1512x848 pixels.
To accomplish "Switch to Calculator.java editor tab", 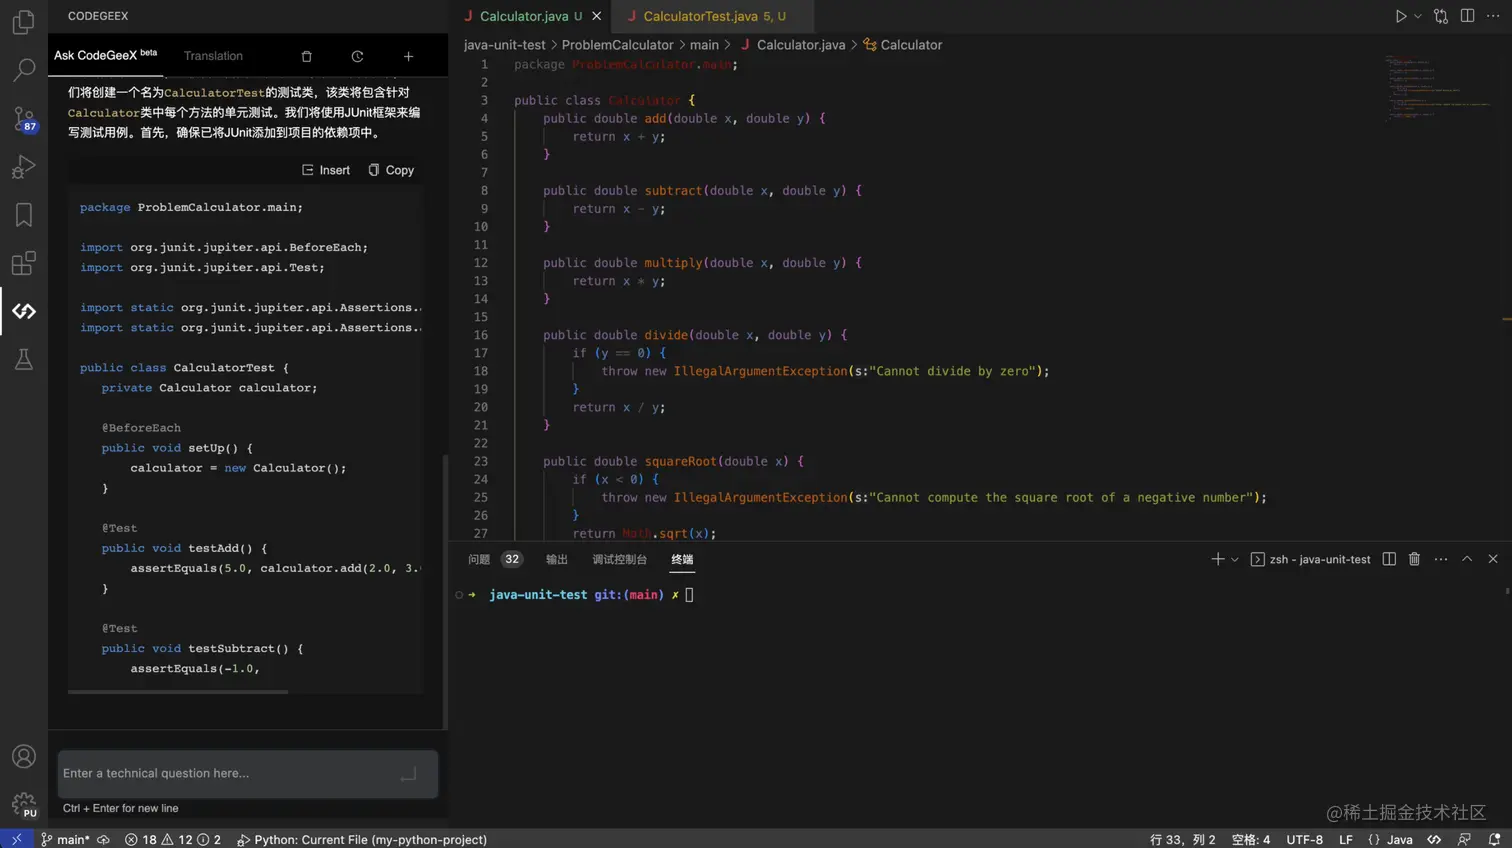I will click(x=530, y=16).
